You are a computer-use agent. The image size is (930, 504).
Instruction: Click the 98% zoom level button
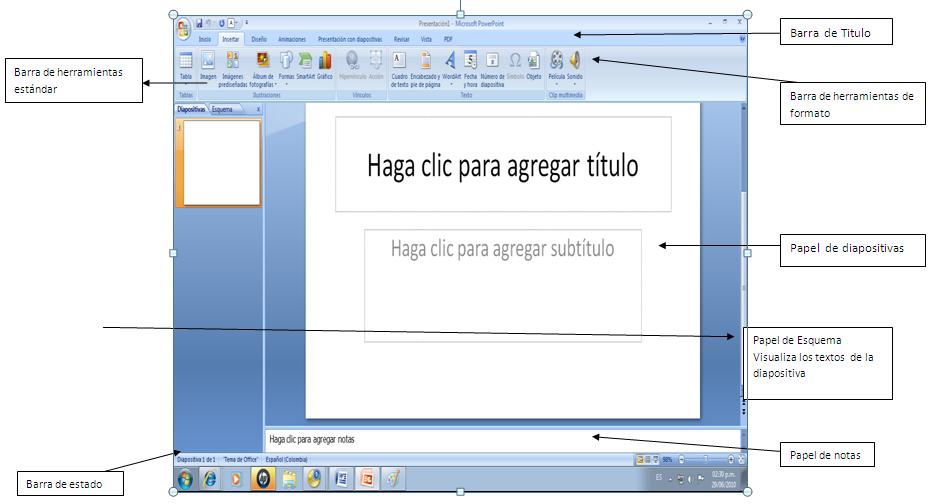tap(667, 460)
